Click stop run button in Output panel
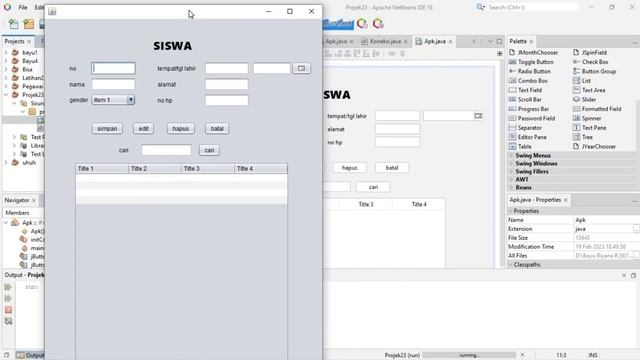 [x=8, y=310]
